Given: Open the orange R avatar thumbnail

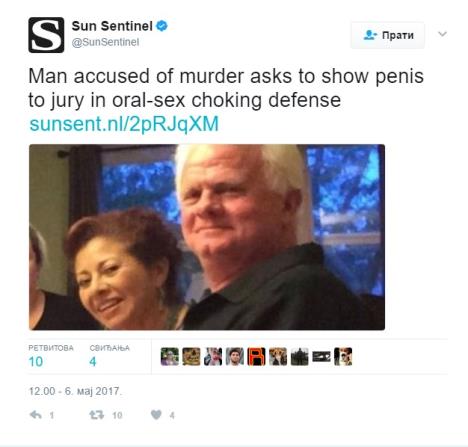Looking at the screenshot, I should (x=256, y=356).
